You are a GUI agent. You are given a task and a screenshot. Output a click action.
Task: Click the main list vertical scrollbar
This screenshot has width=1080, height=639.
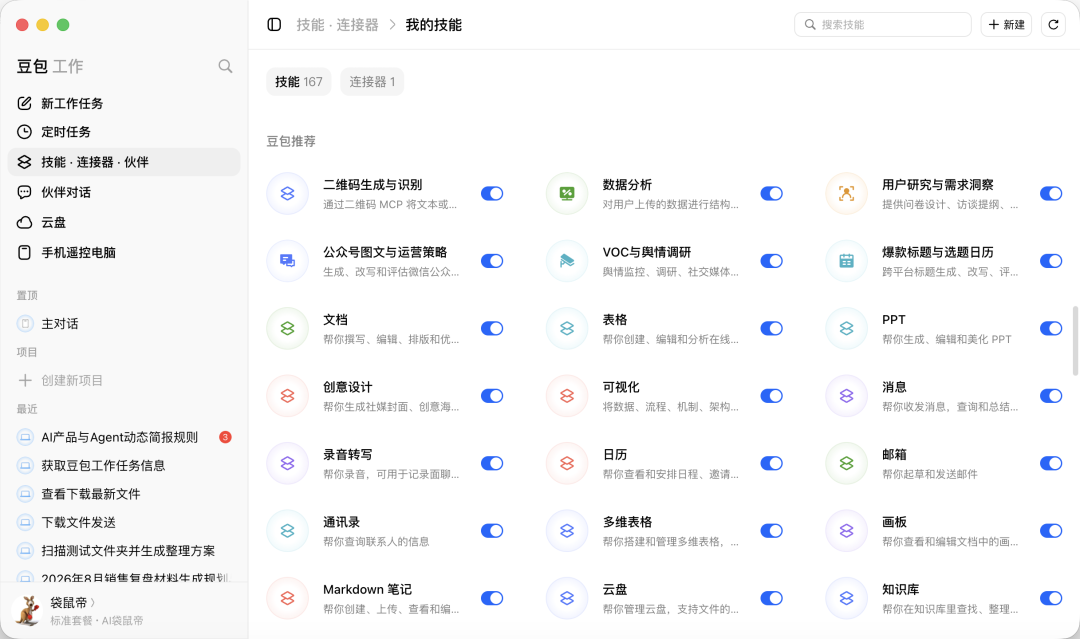[x=1075, y=341]
